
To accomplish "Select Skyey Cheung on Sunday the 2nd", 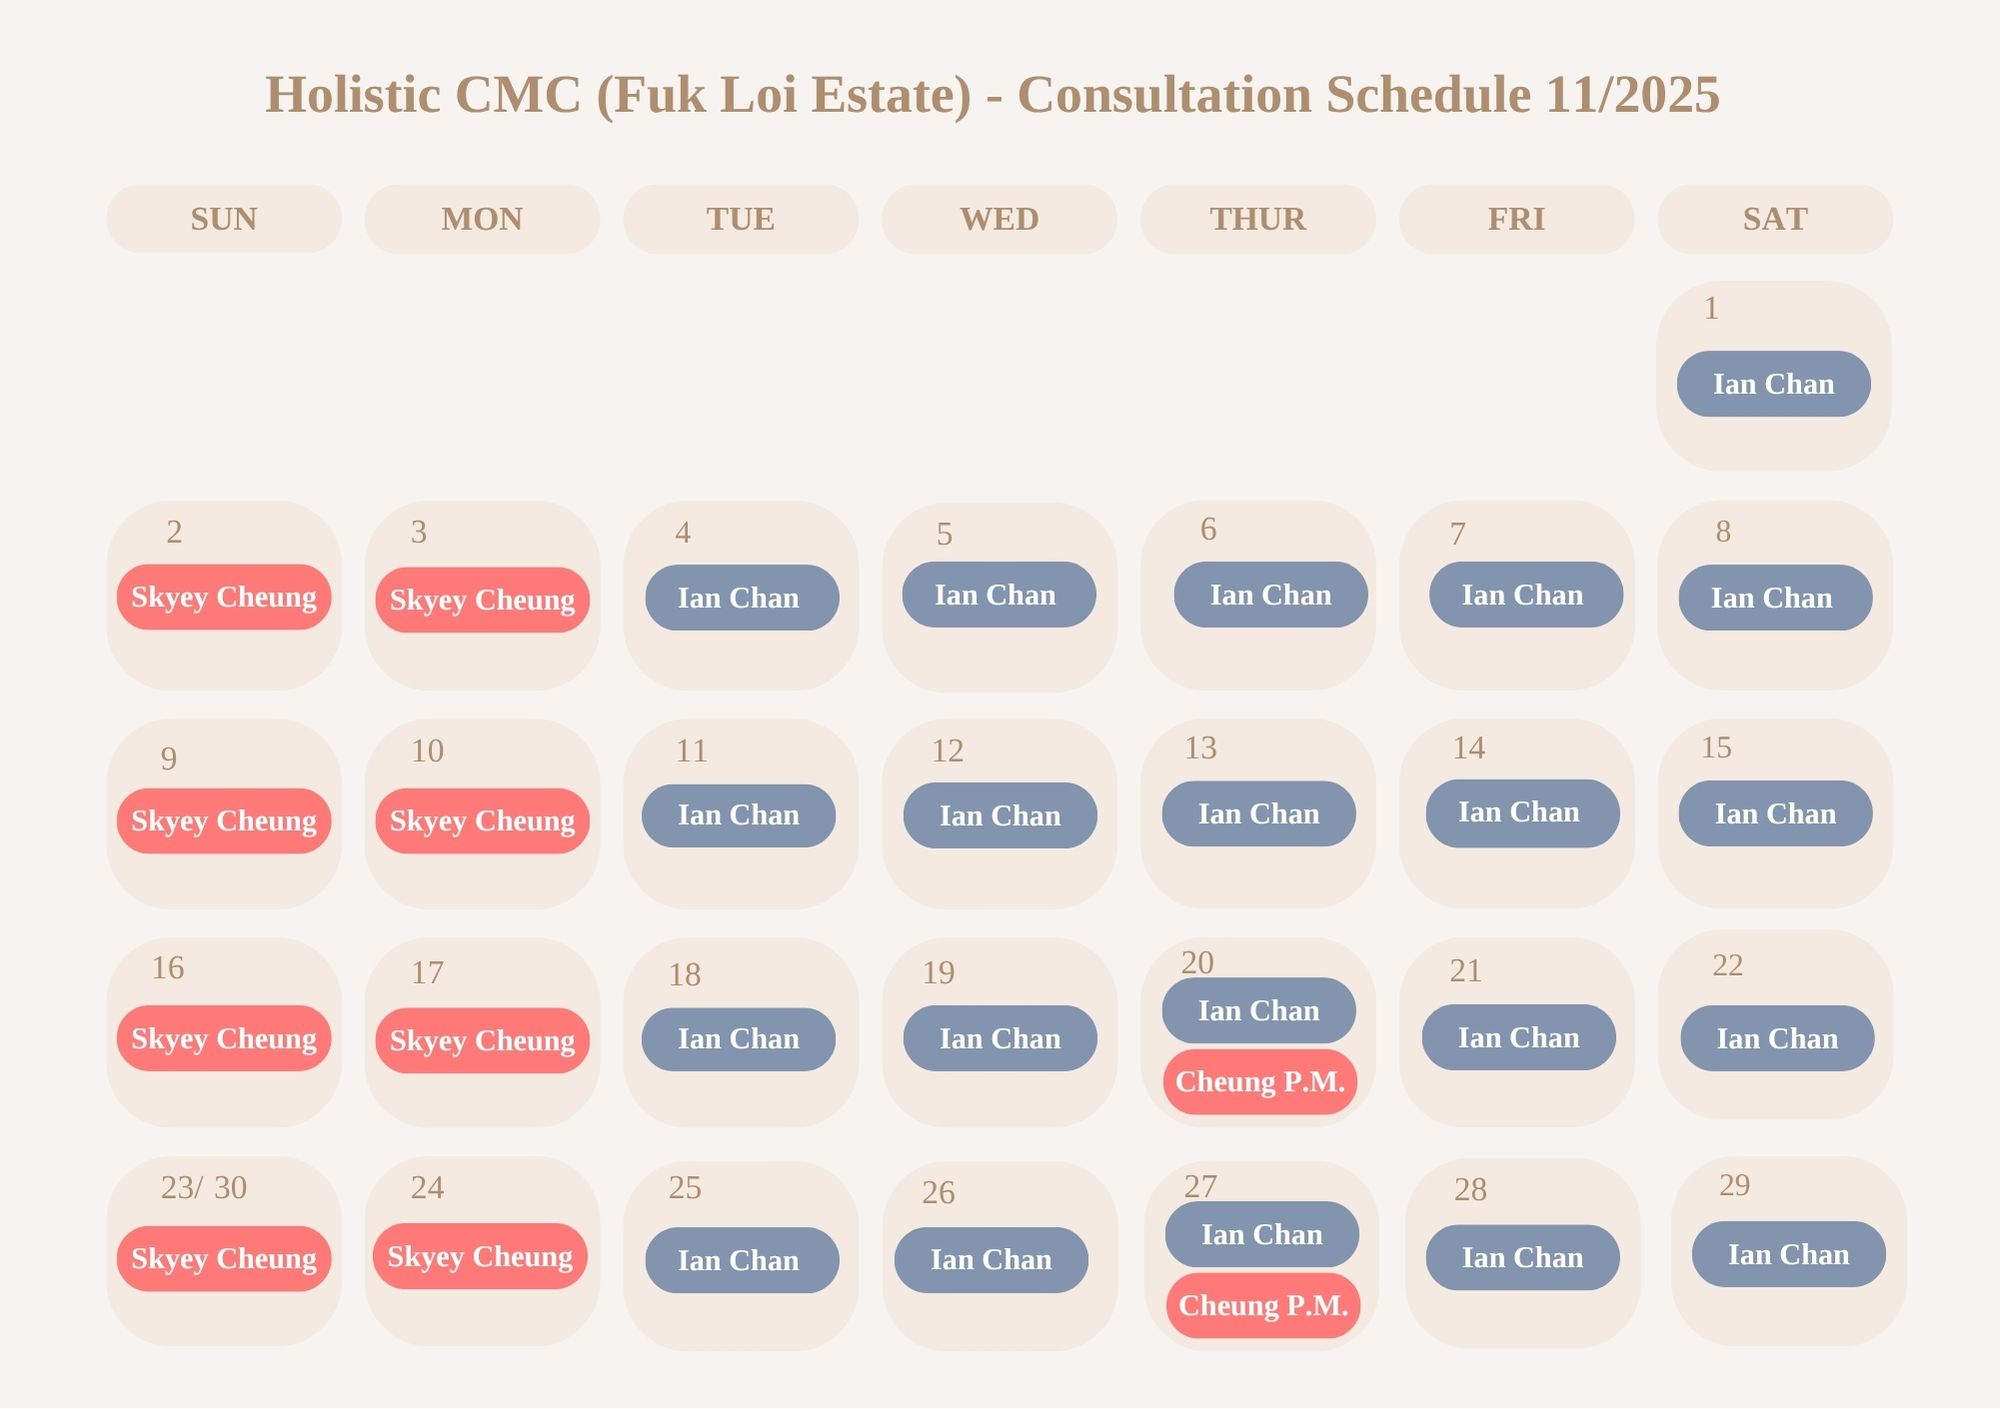I will [x=224, y=597].
